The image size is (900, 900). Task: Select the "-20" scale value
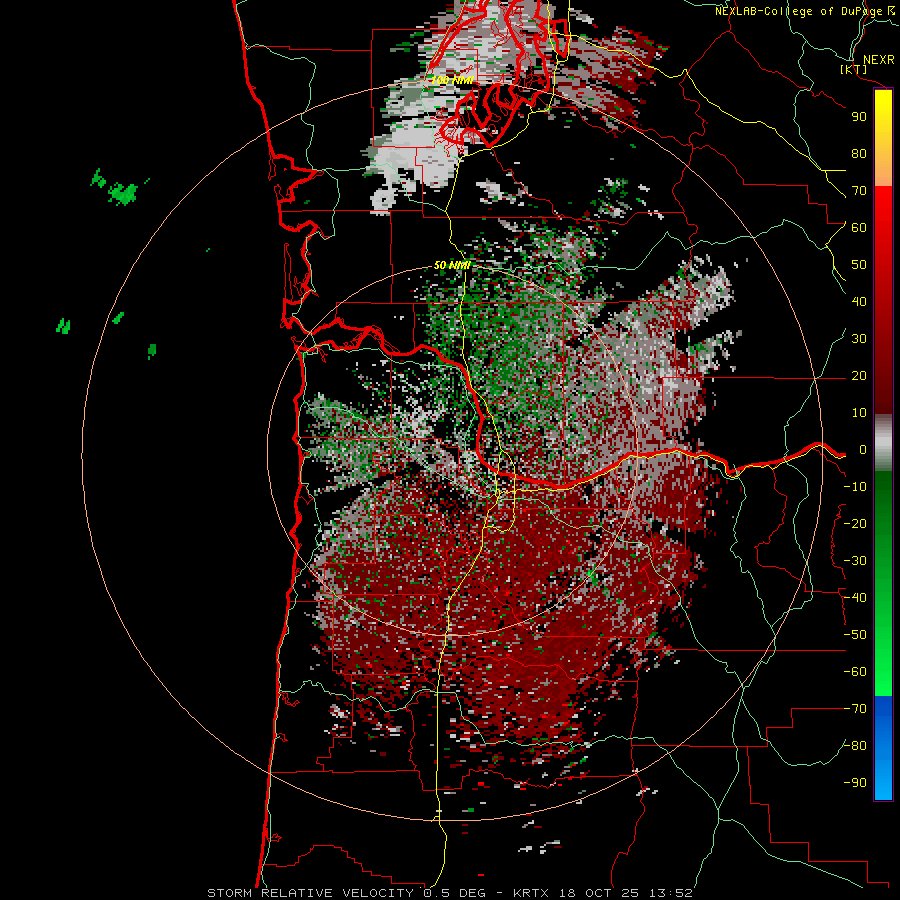pos(855,523)
